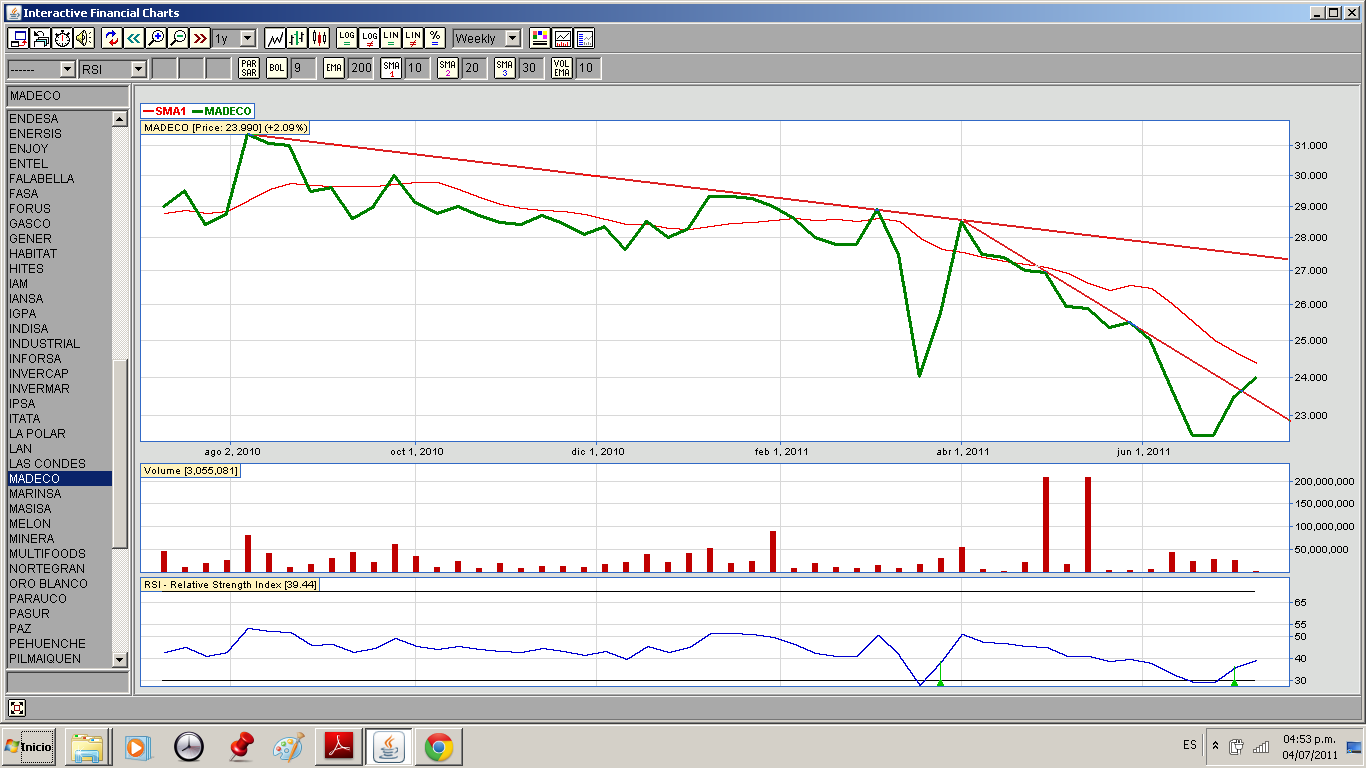Click the VOL EMA period field showing 10
This screenshot has height=768, width=1366.
tap(589, 68)
